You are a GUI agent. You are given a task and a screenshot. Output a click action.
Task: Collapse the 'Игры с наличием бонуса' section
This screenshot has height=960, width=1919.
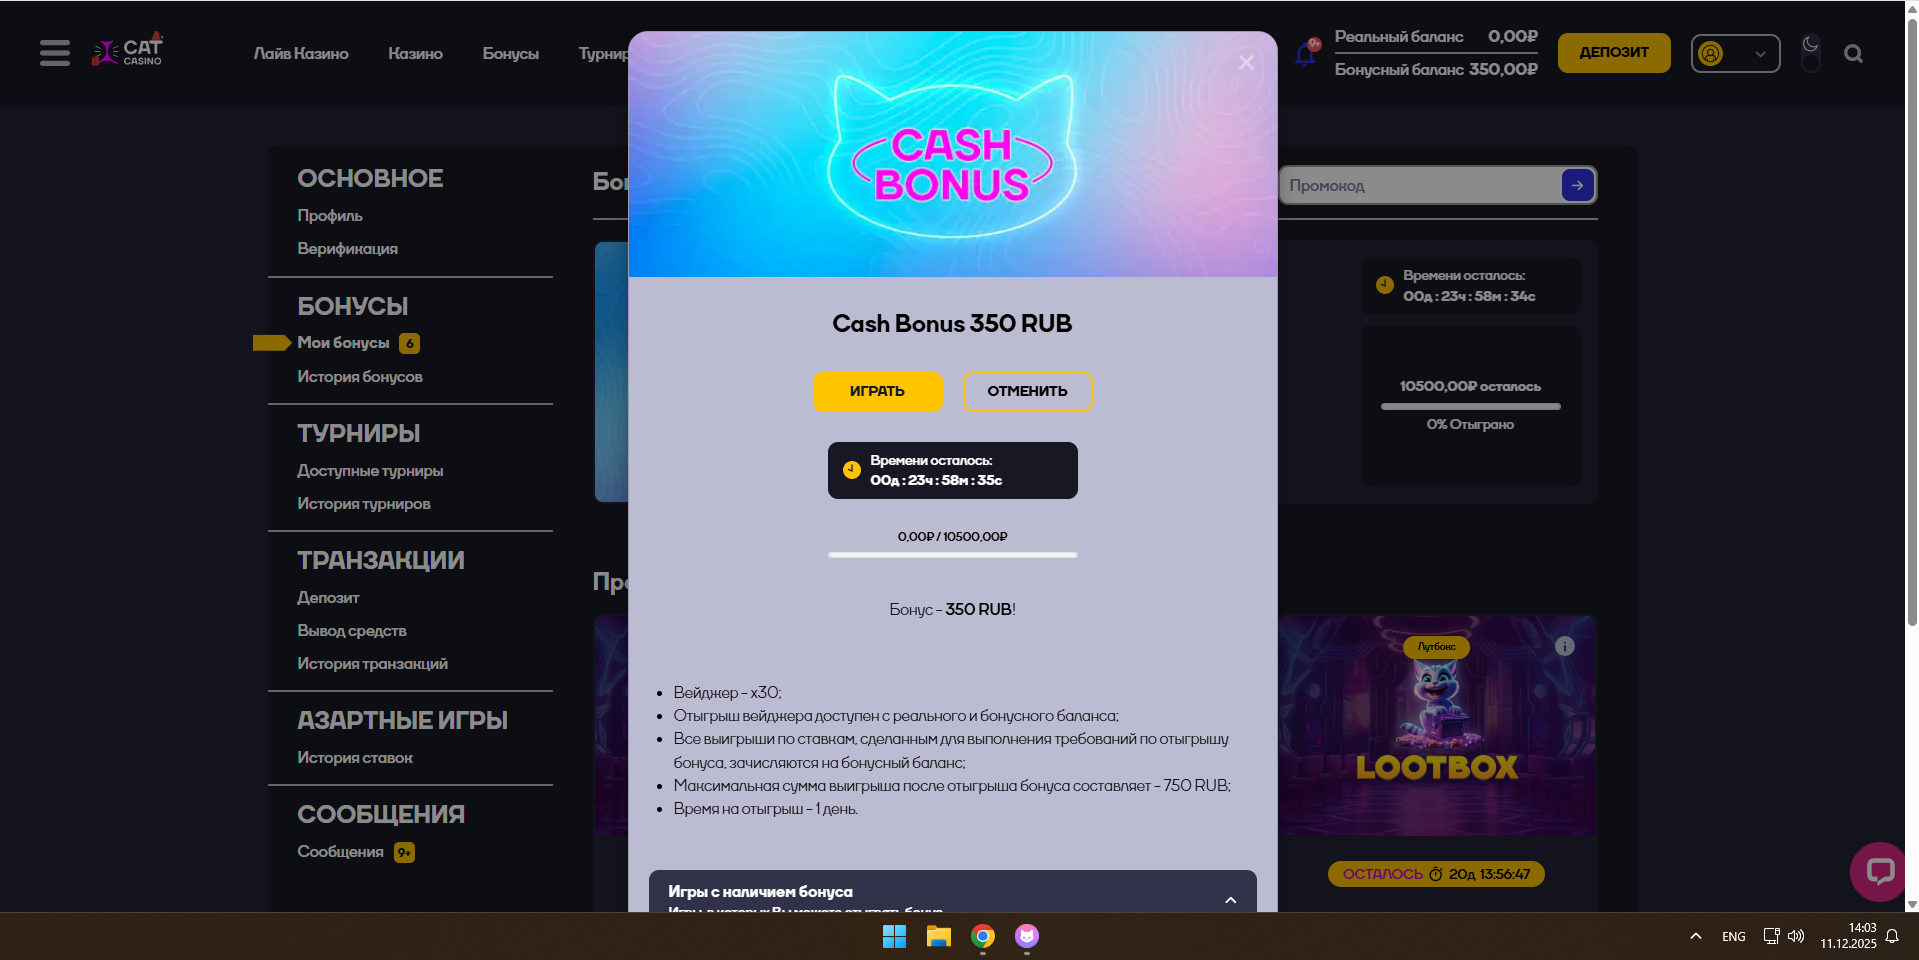point(1231,900)
